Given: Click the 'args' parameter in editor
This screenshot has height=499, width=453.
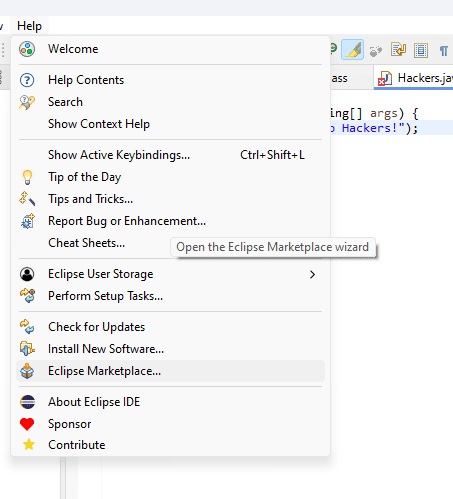Looking at the screenshot, I should pyautogui.click(x=384, y=114).
